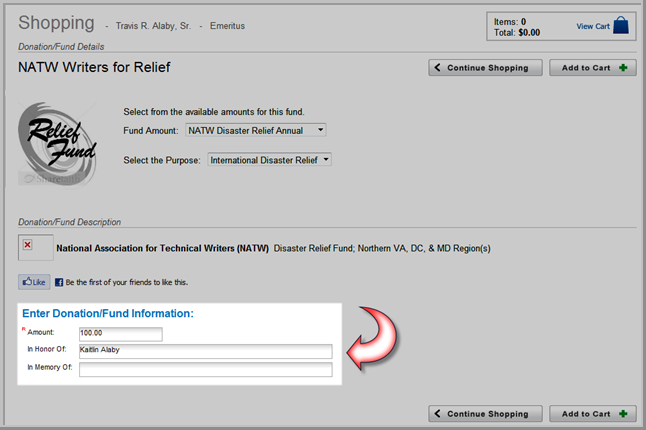Click the Facebook Like button
This screenshot has height=430, width=646.
34,282
